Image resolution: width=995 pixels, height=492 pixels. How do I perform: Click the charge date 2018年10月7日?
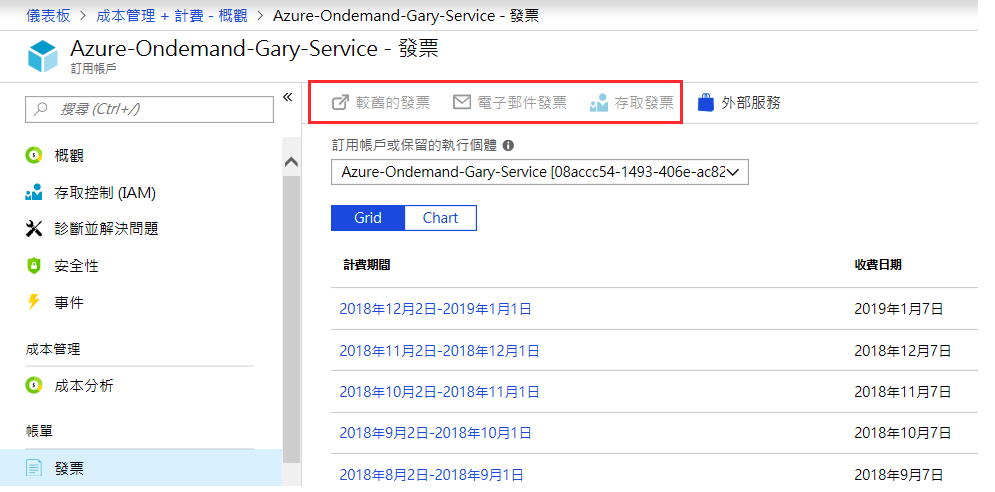pos(902,433)
